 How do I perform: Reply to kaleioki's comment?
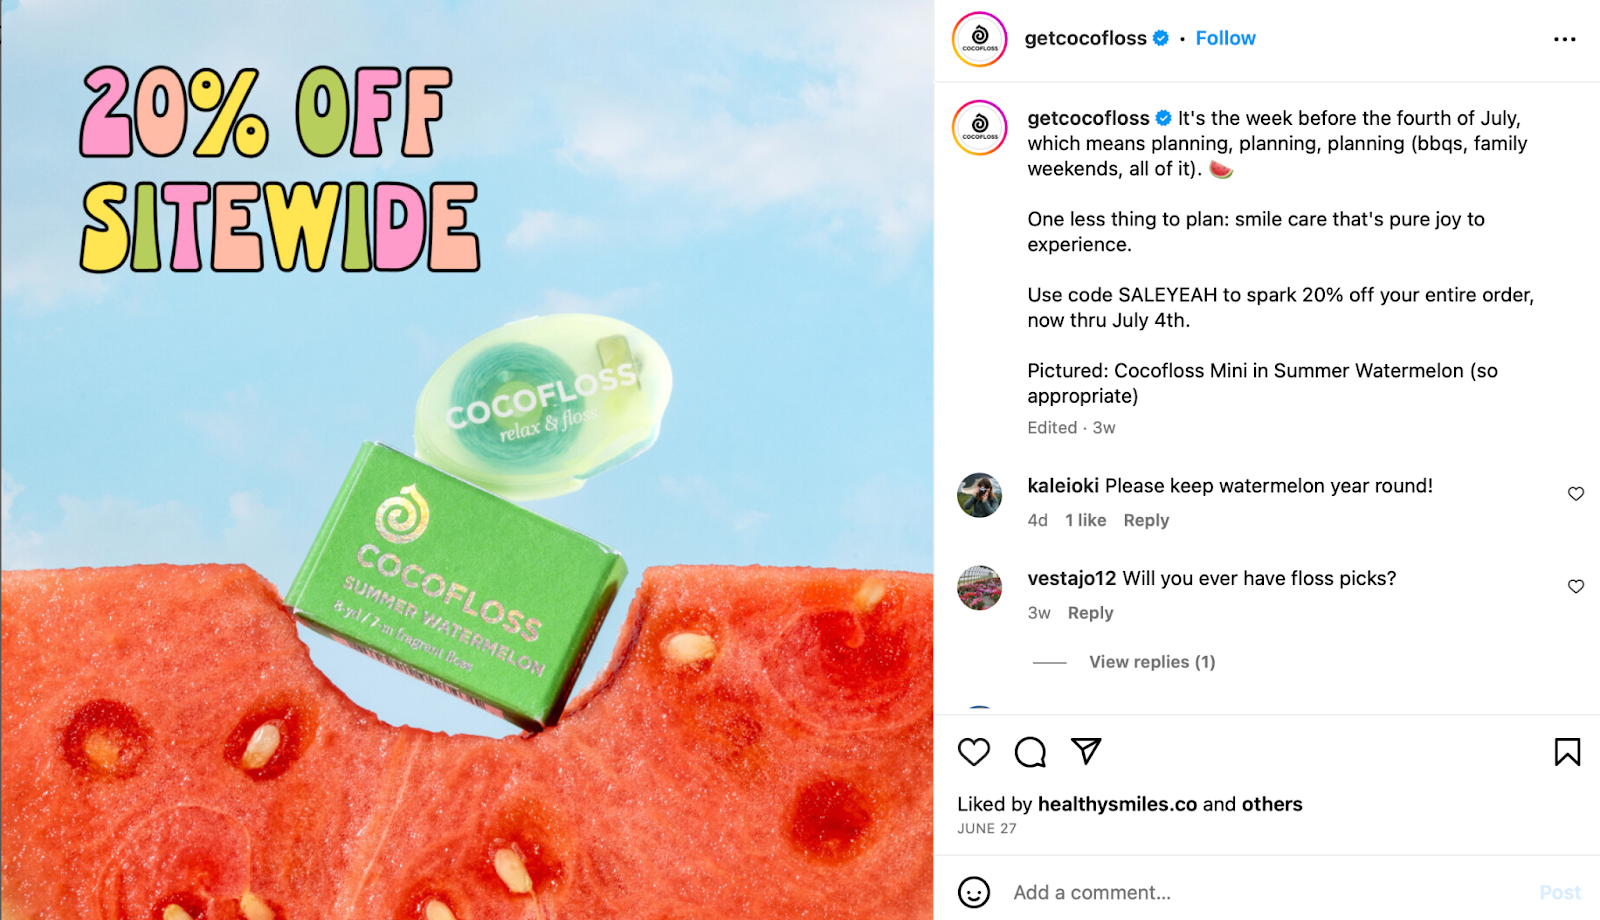(1146, 520)
